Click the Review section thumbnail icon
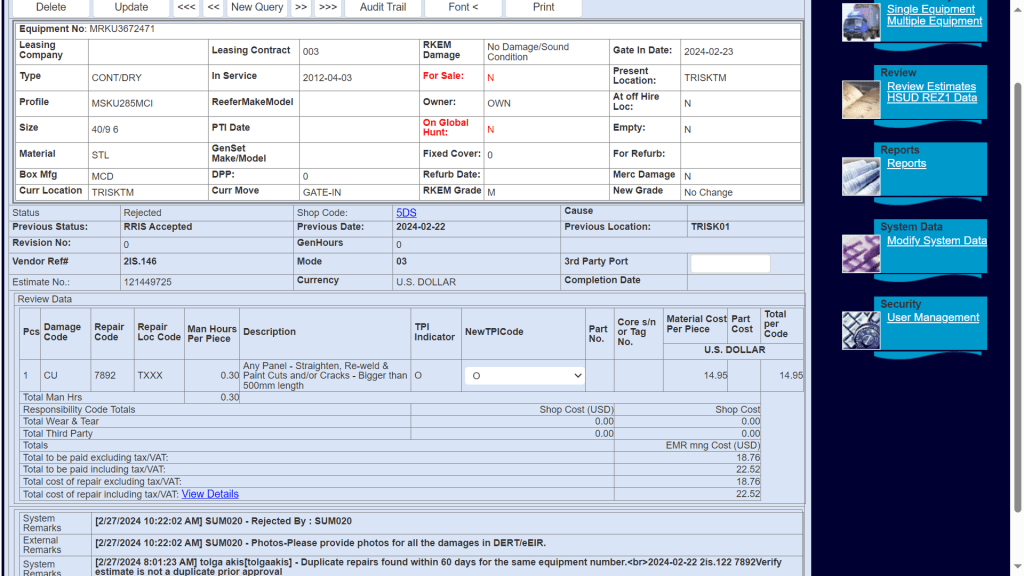 coord(861,99)
